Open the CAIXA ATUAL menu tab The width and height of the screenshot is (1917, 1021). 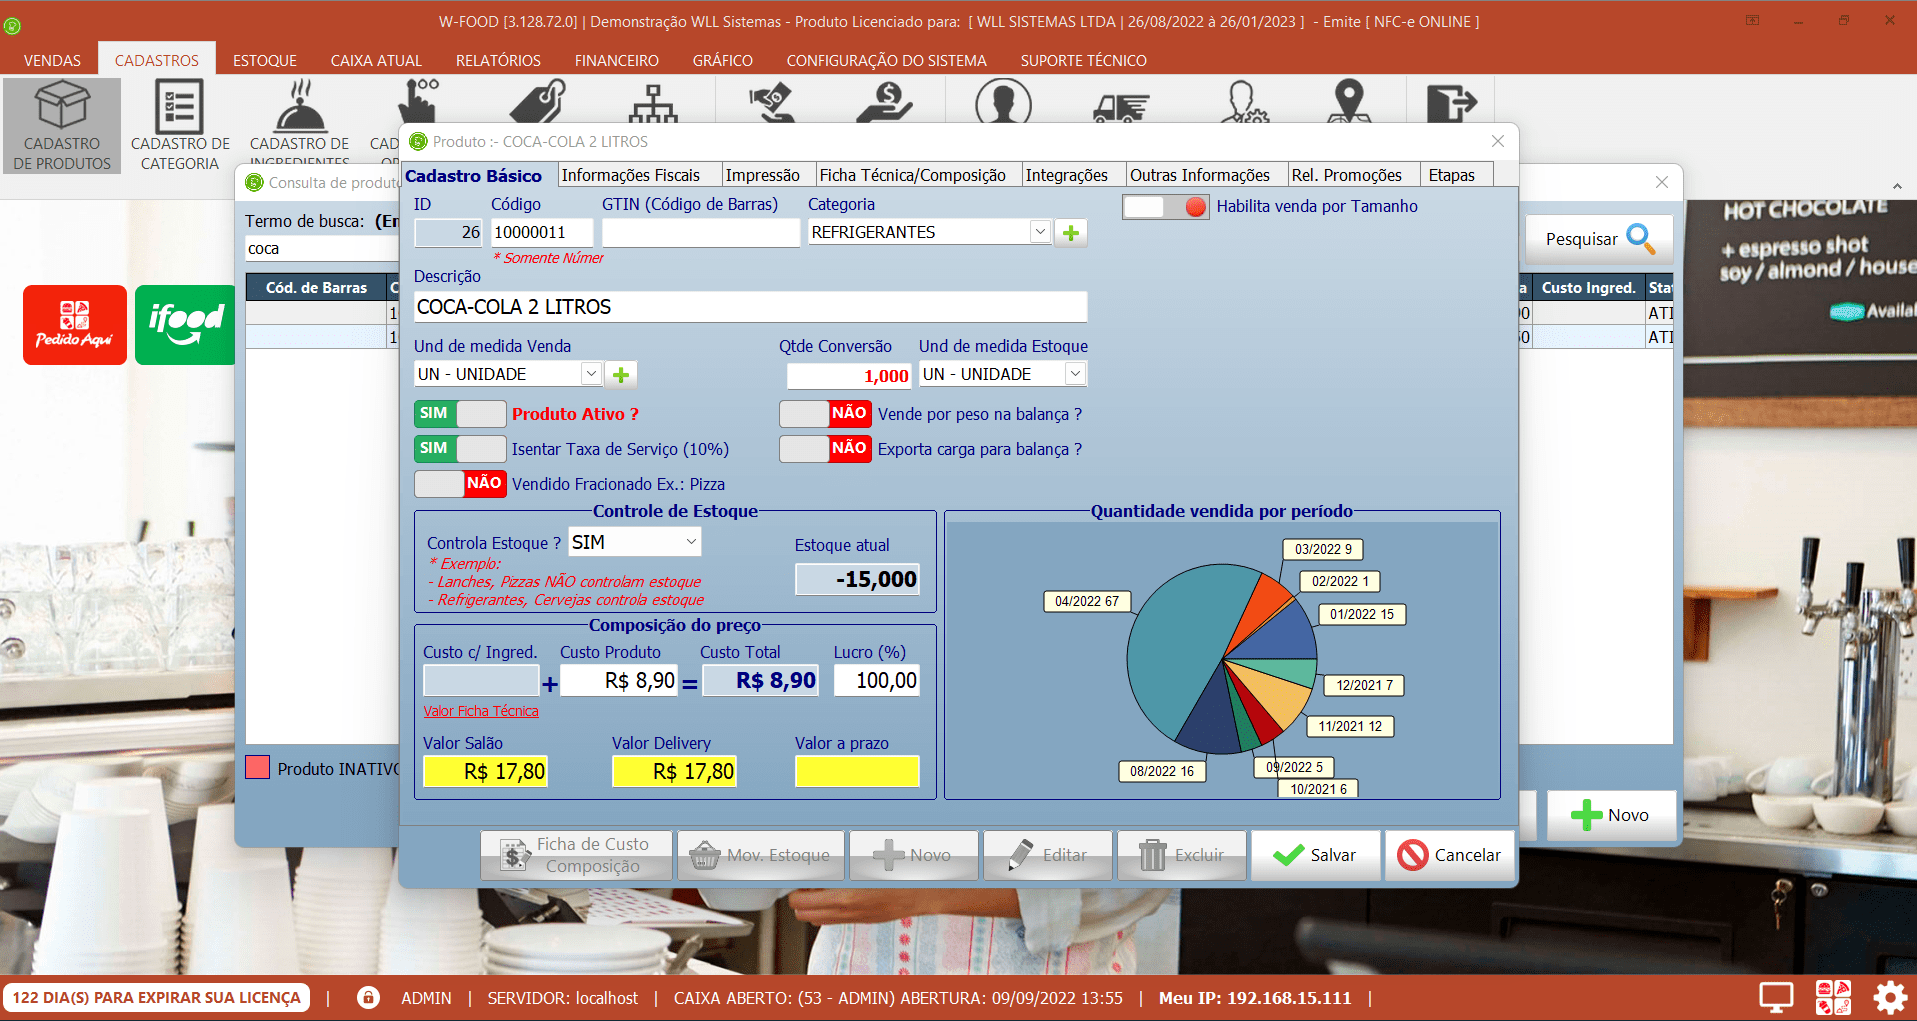[x=376, y=60]
